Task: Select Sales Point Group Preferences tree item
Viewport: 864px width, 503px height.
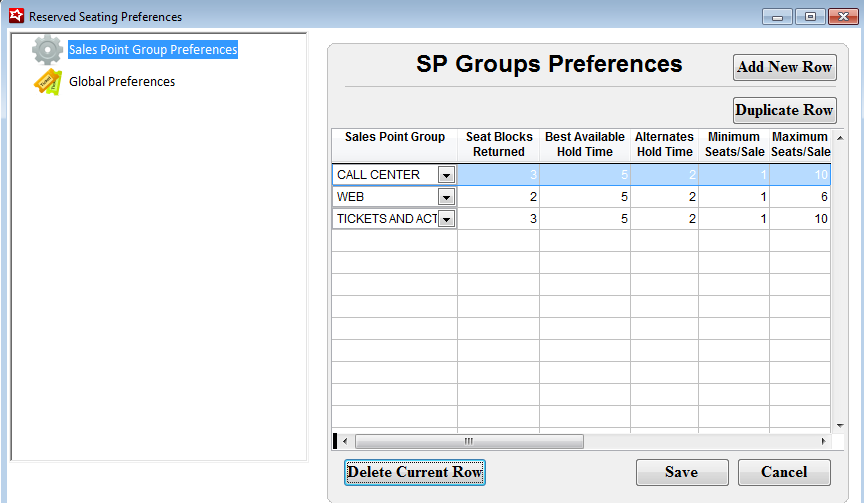Action: click(152, 49)
